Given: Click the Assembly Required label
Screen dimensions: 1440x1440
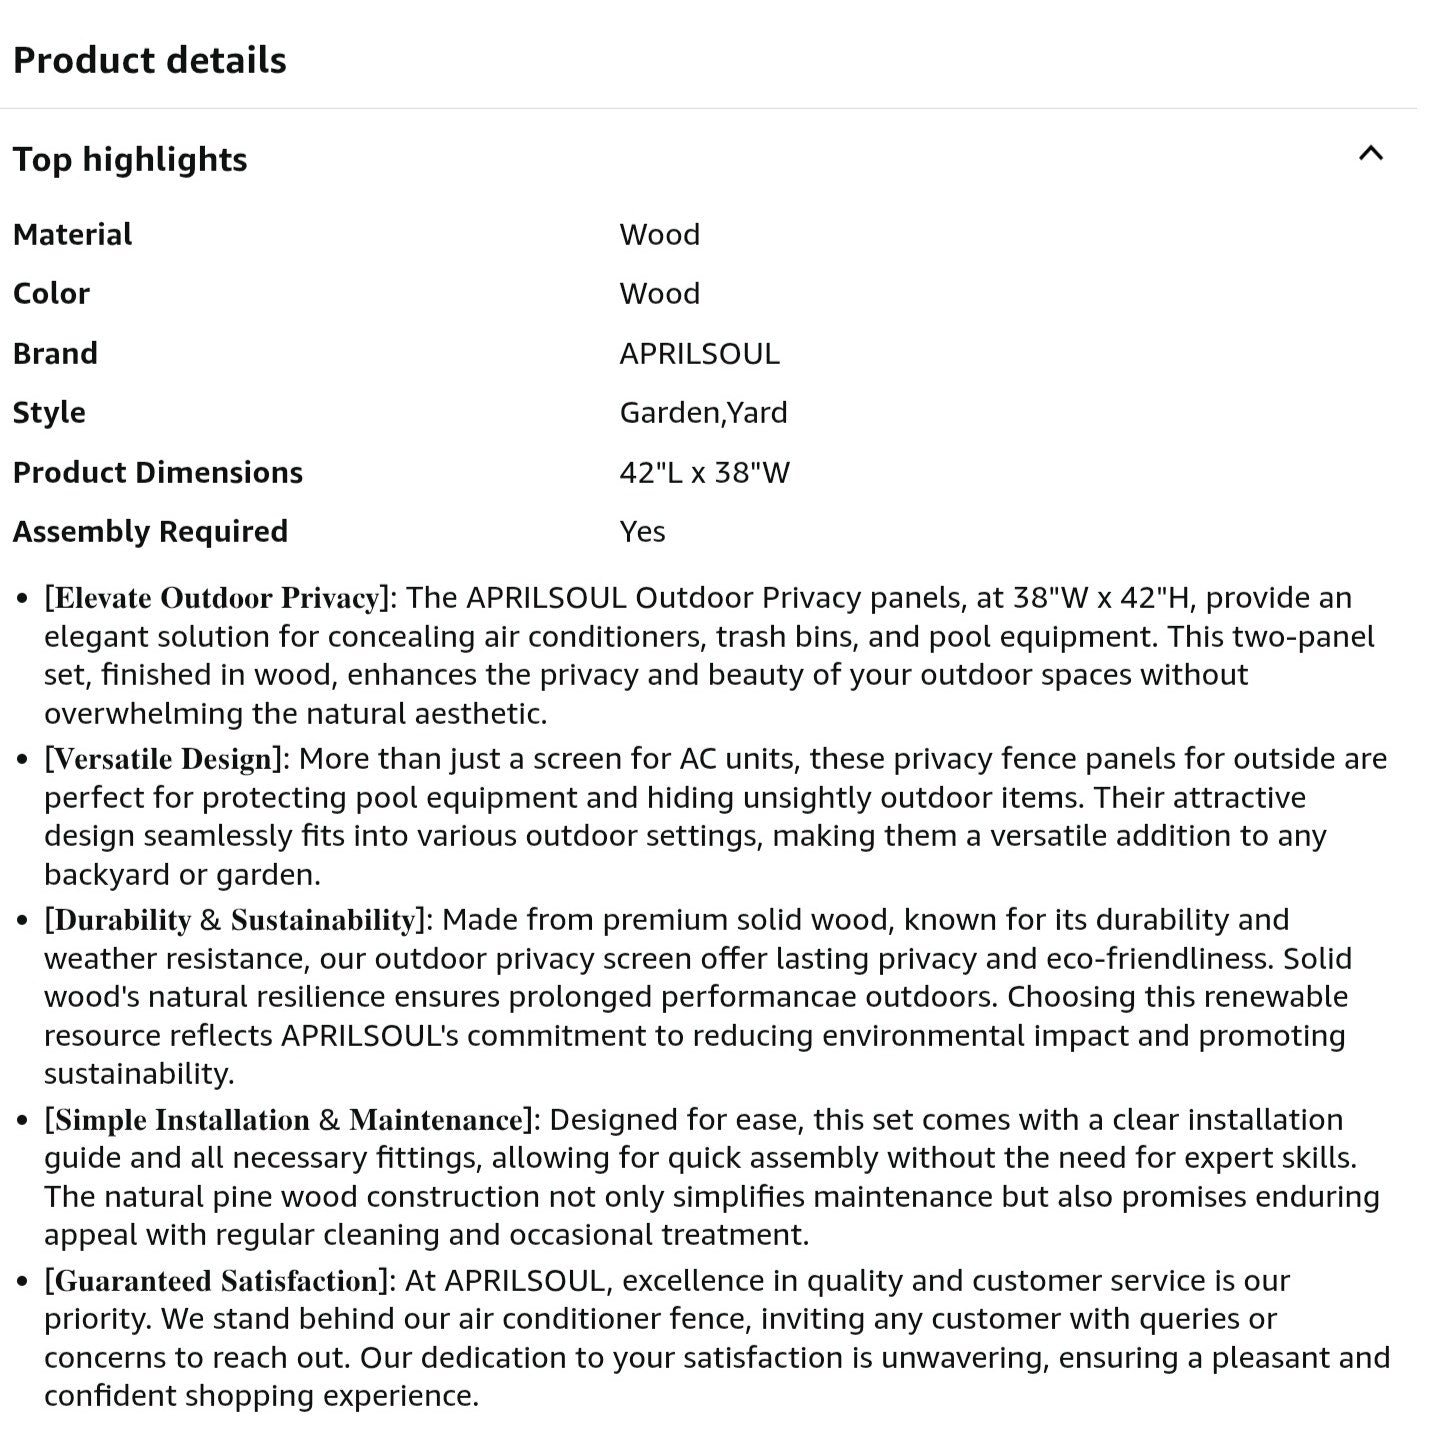Looking at the screenshot, I should [150, 531].
